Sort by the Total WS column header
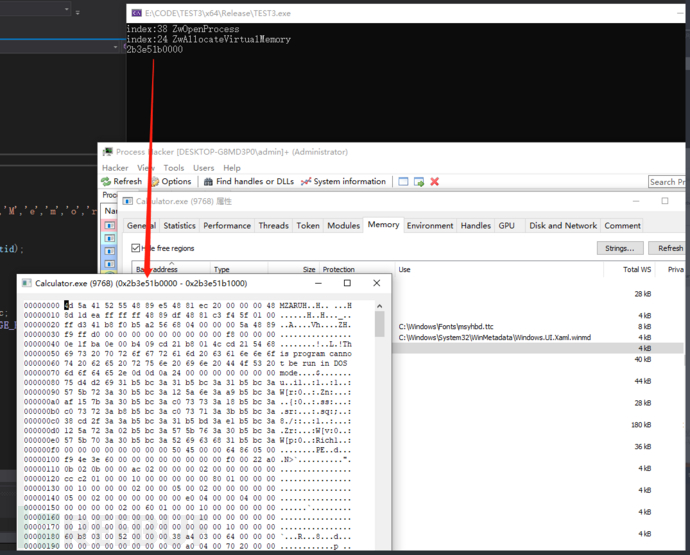This screenshot has width=690, height=555. coord(629,269)
